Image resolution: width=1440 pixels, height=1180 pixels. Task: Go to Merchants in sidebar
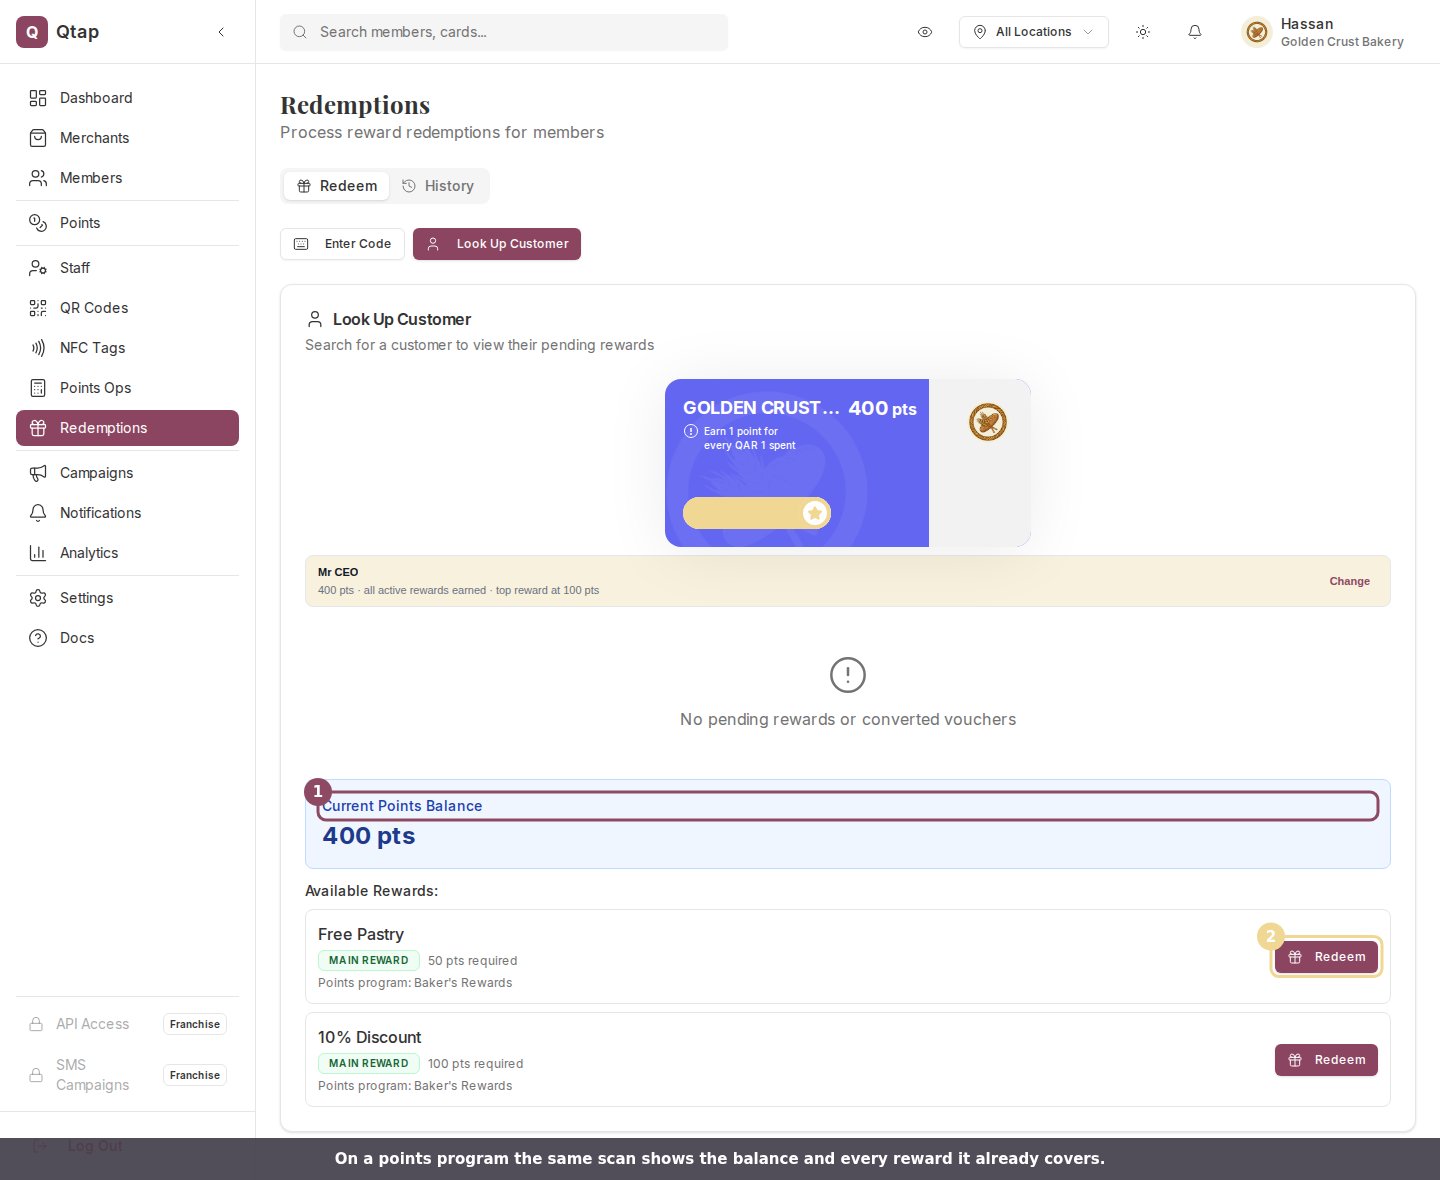(x=127, y=138)
